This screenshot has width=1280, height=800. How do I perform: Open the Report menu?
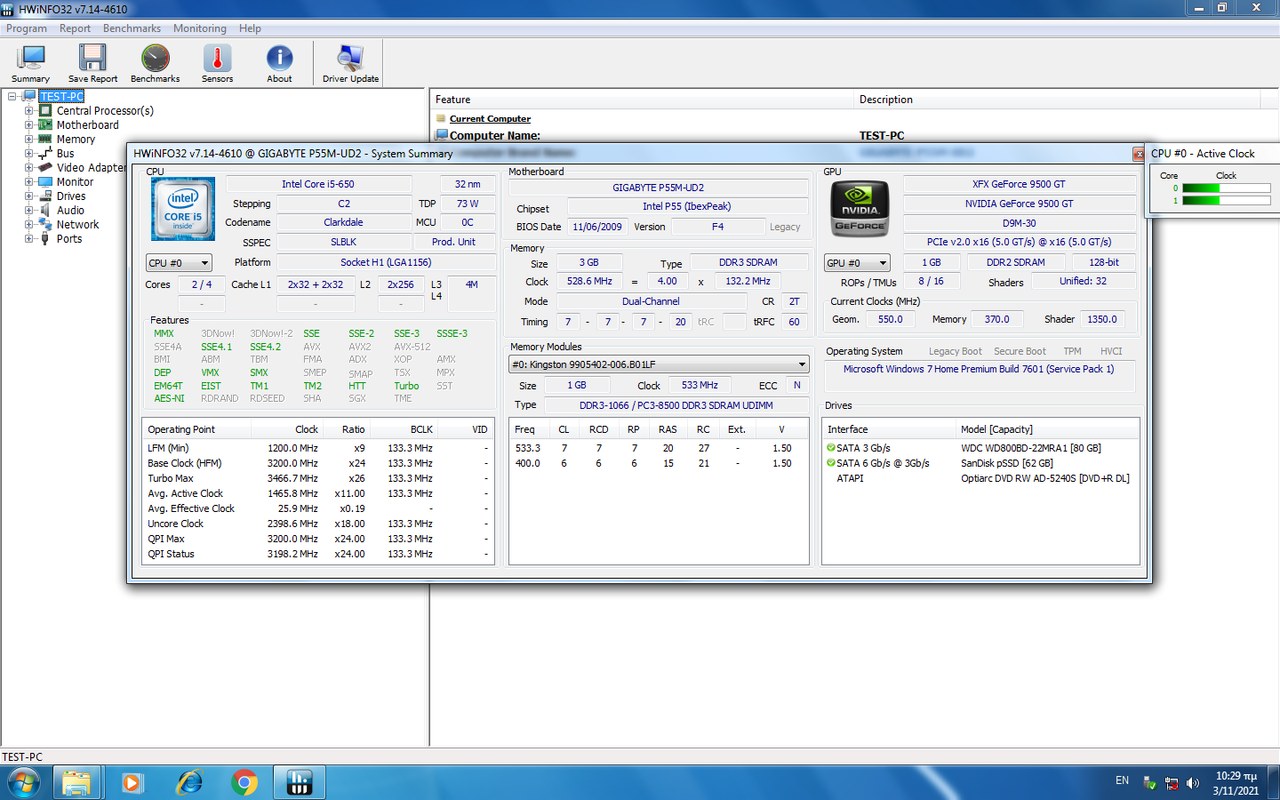tap(75, 29)
